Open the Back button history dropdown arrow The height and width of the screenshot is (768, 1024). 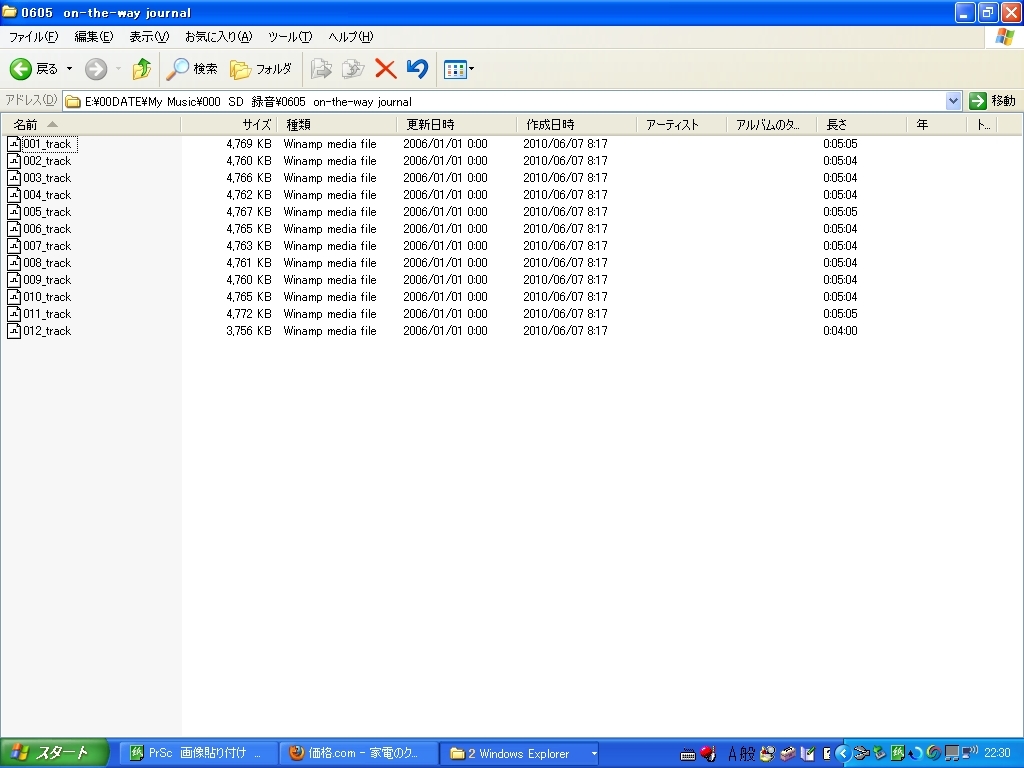tap(69, 69)
